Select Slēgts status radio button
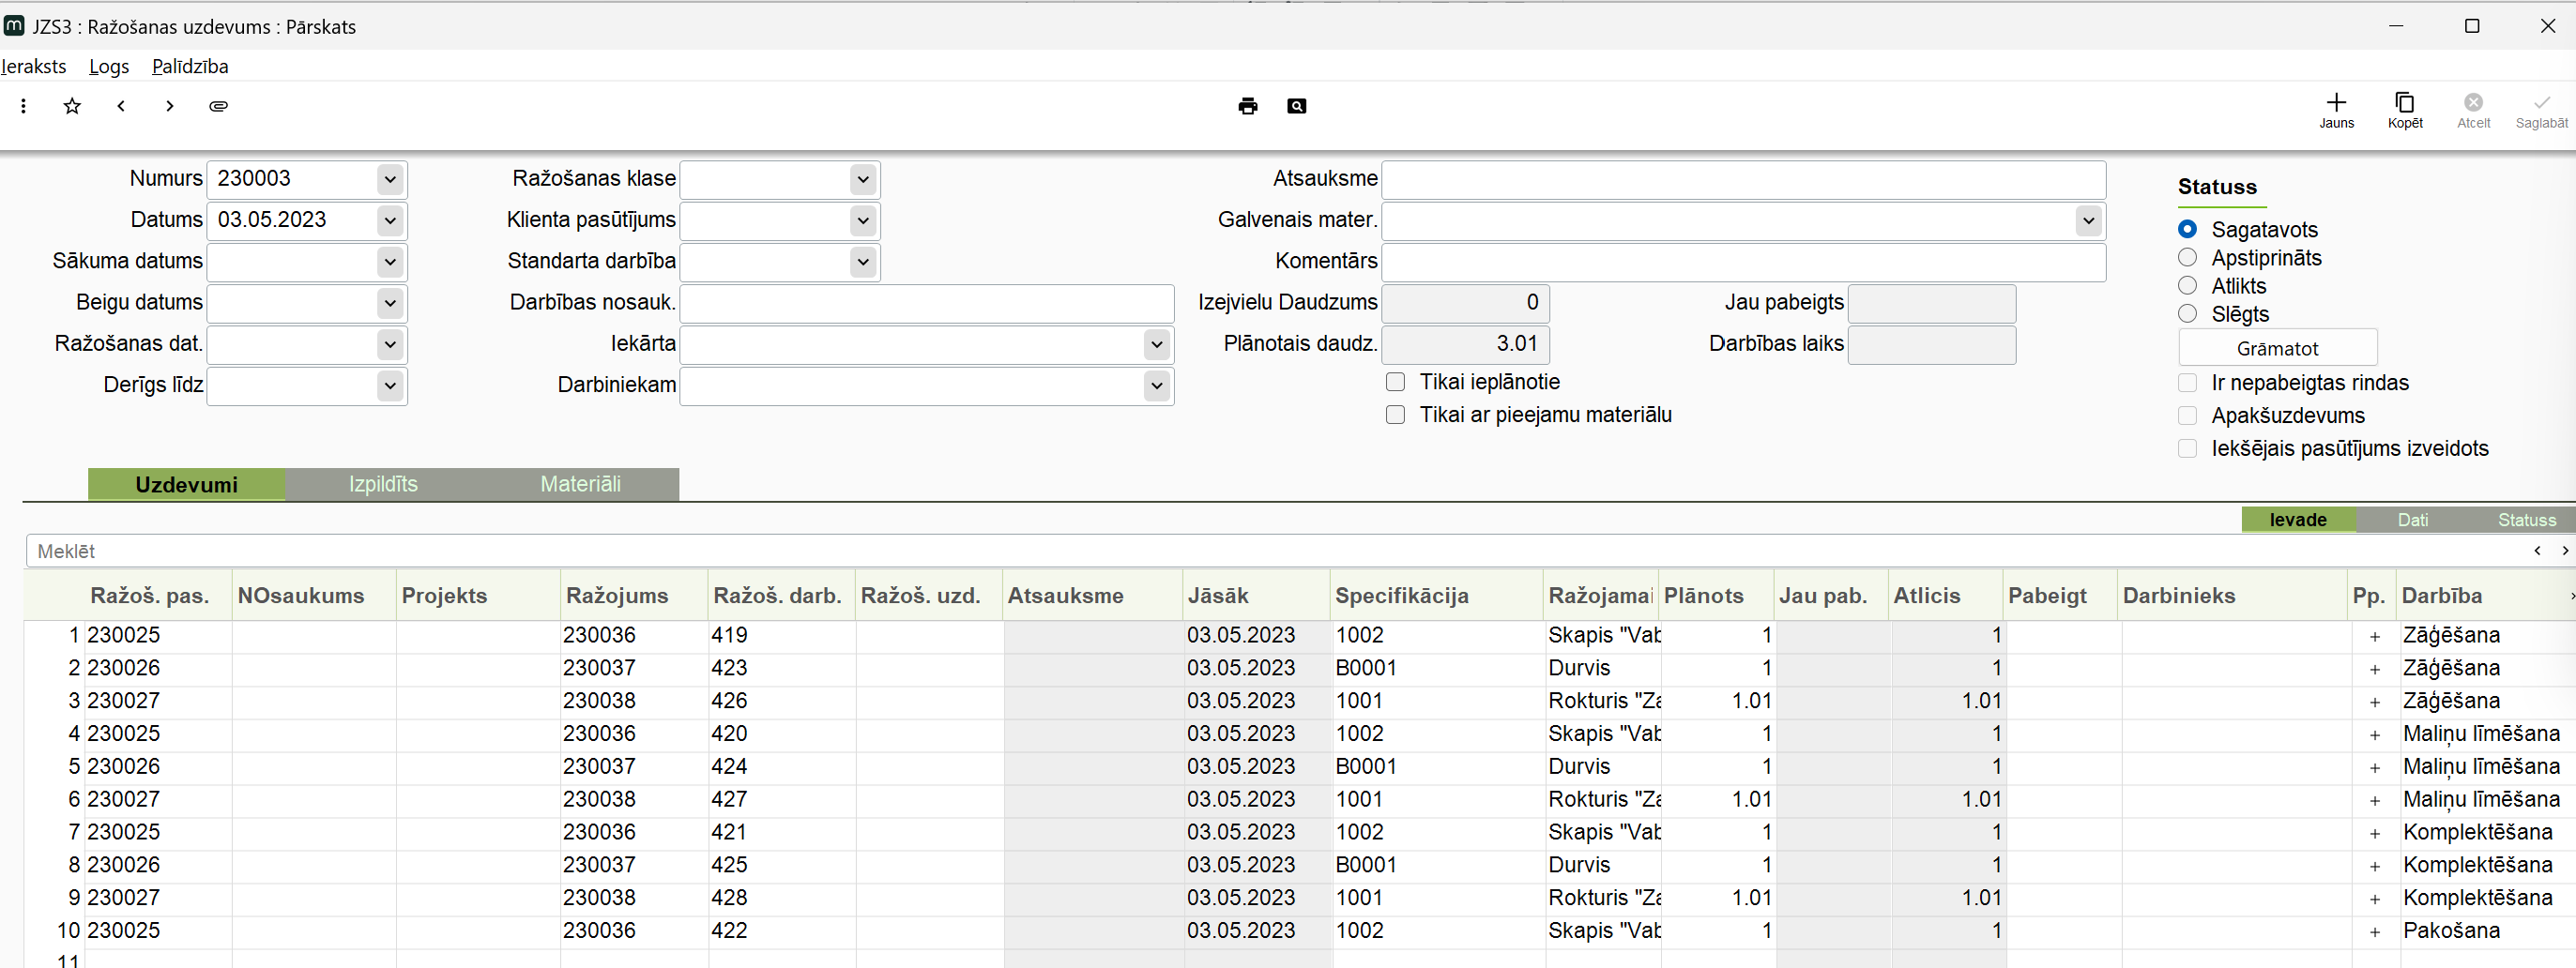This screenshot has width=2576, height=968. (2187, 313)
